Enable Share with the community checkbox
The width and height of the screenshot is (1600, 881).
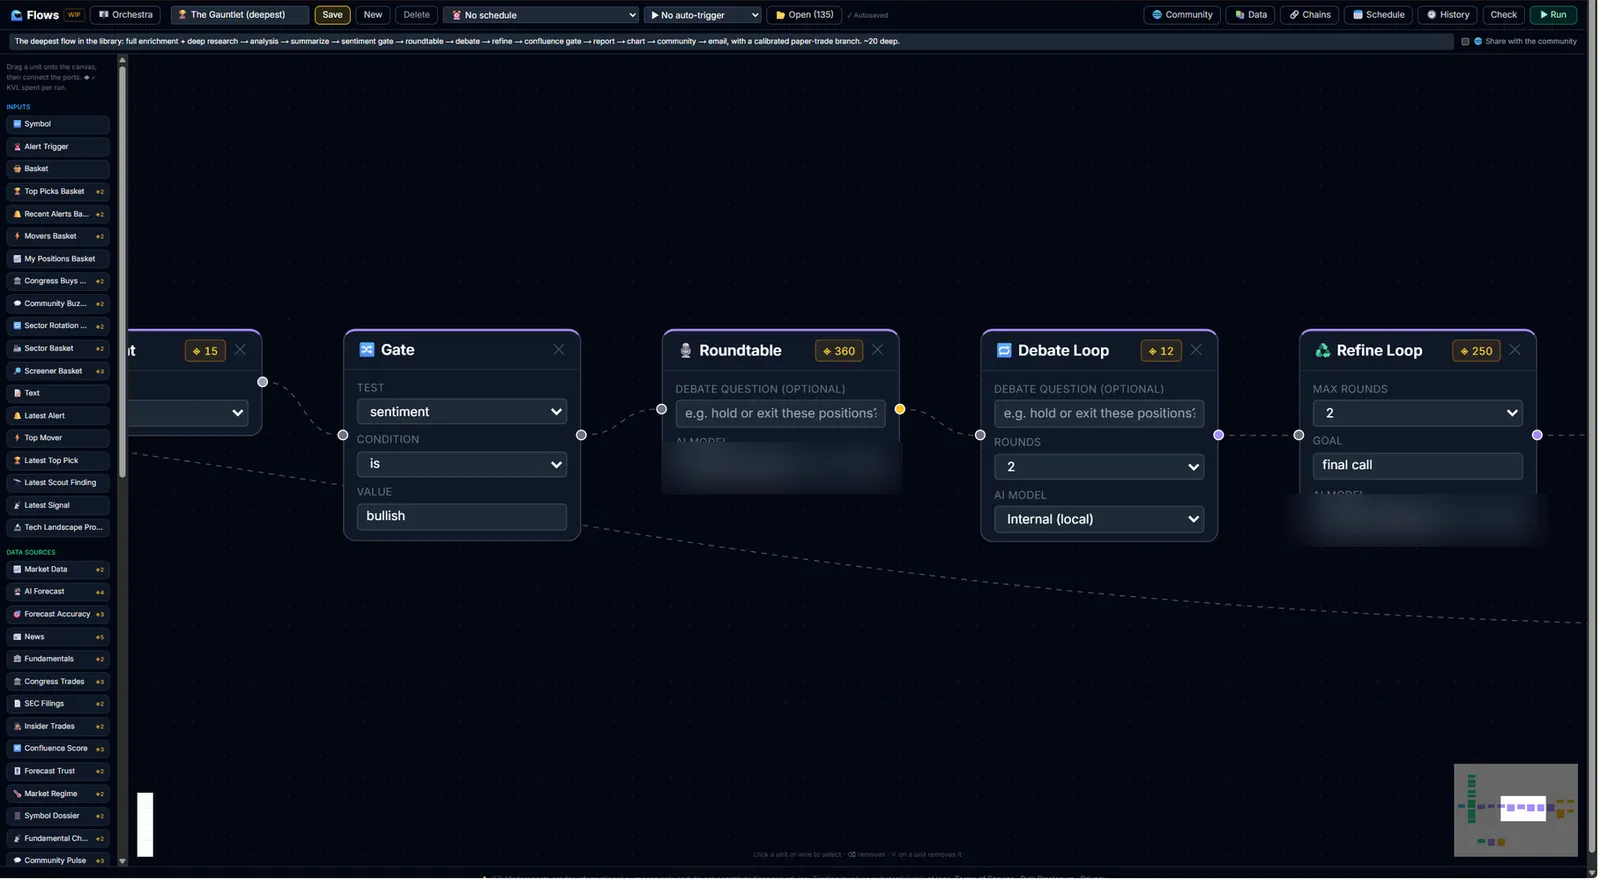tap(1465, 42)
